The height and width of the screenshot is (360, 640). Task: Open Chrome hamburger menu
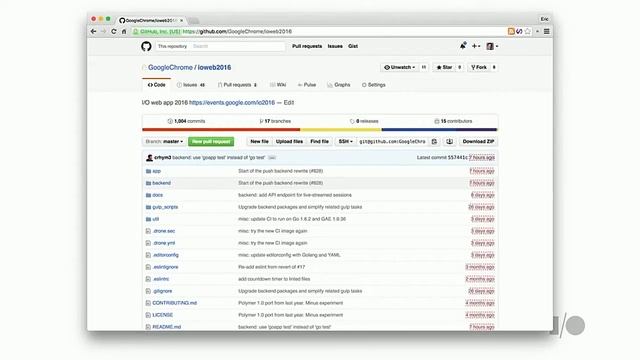(x=547, y=31)
